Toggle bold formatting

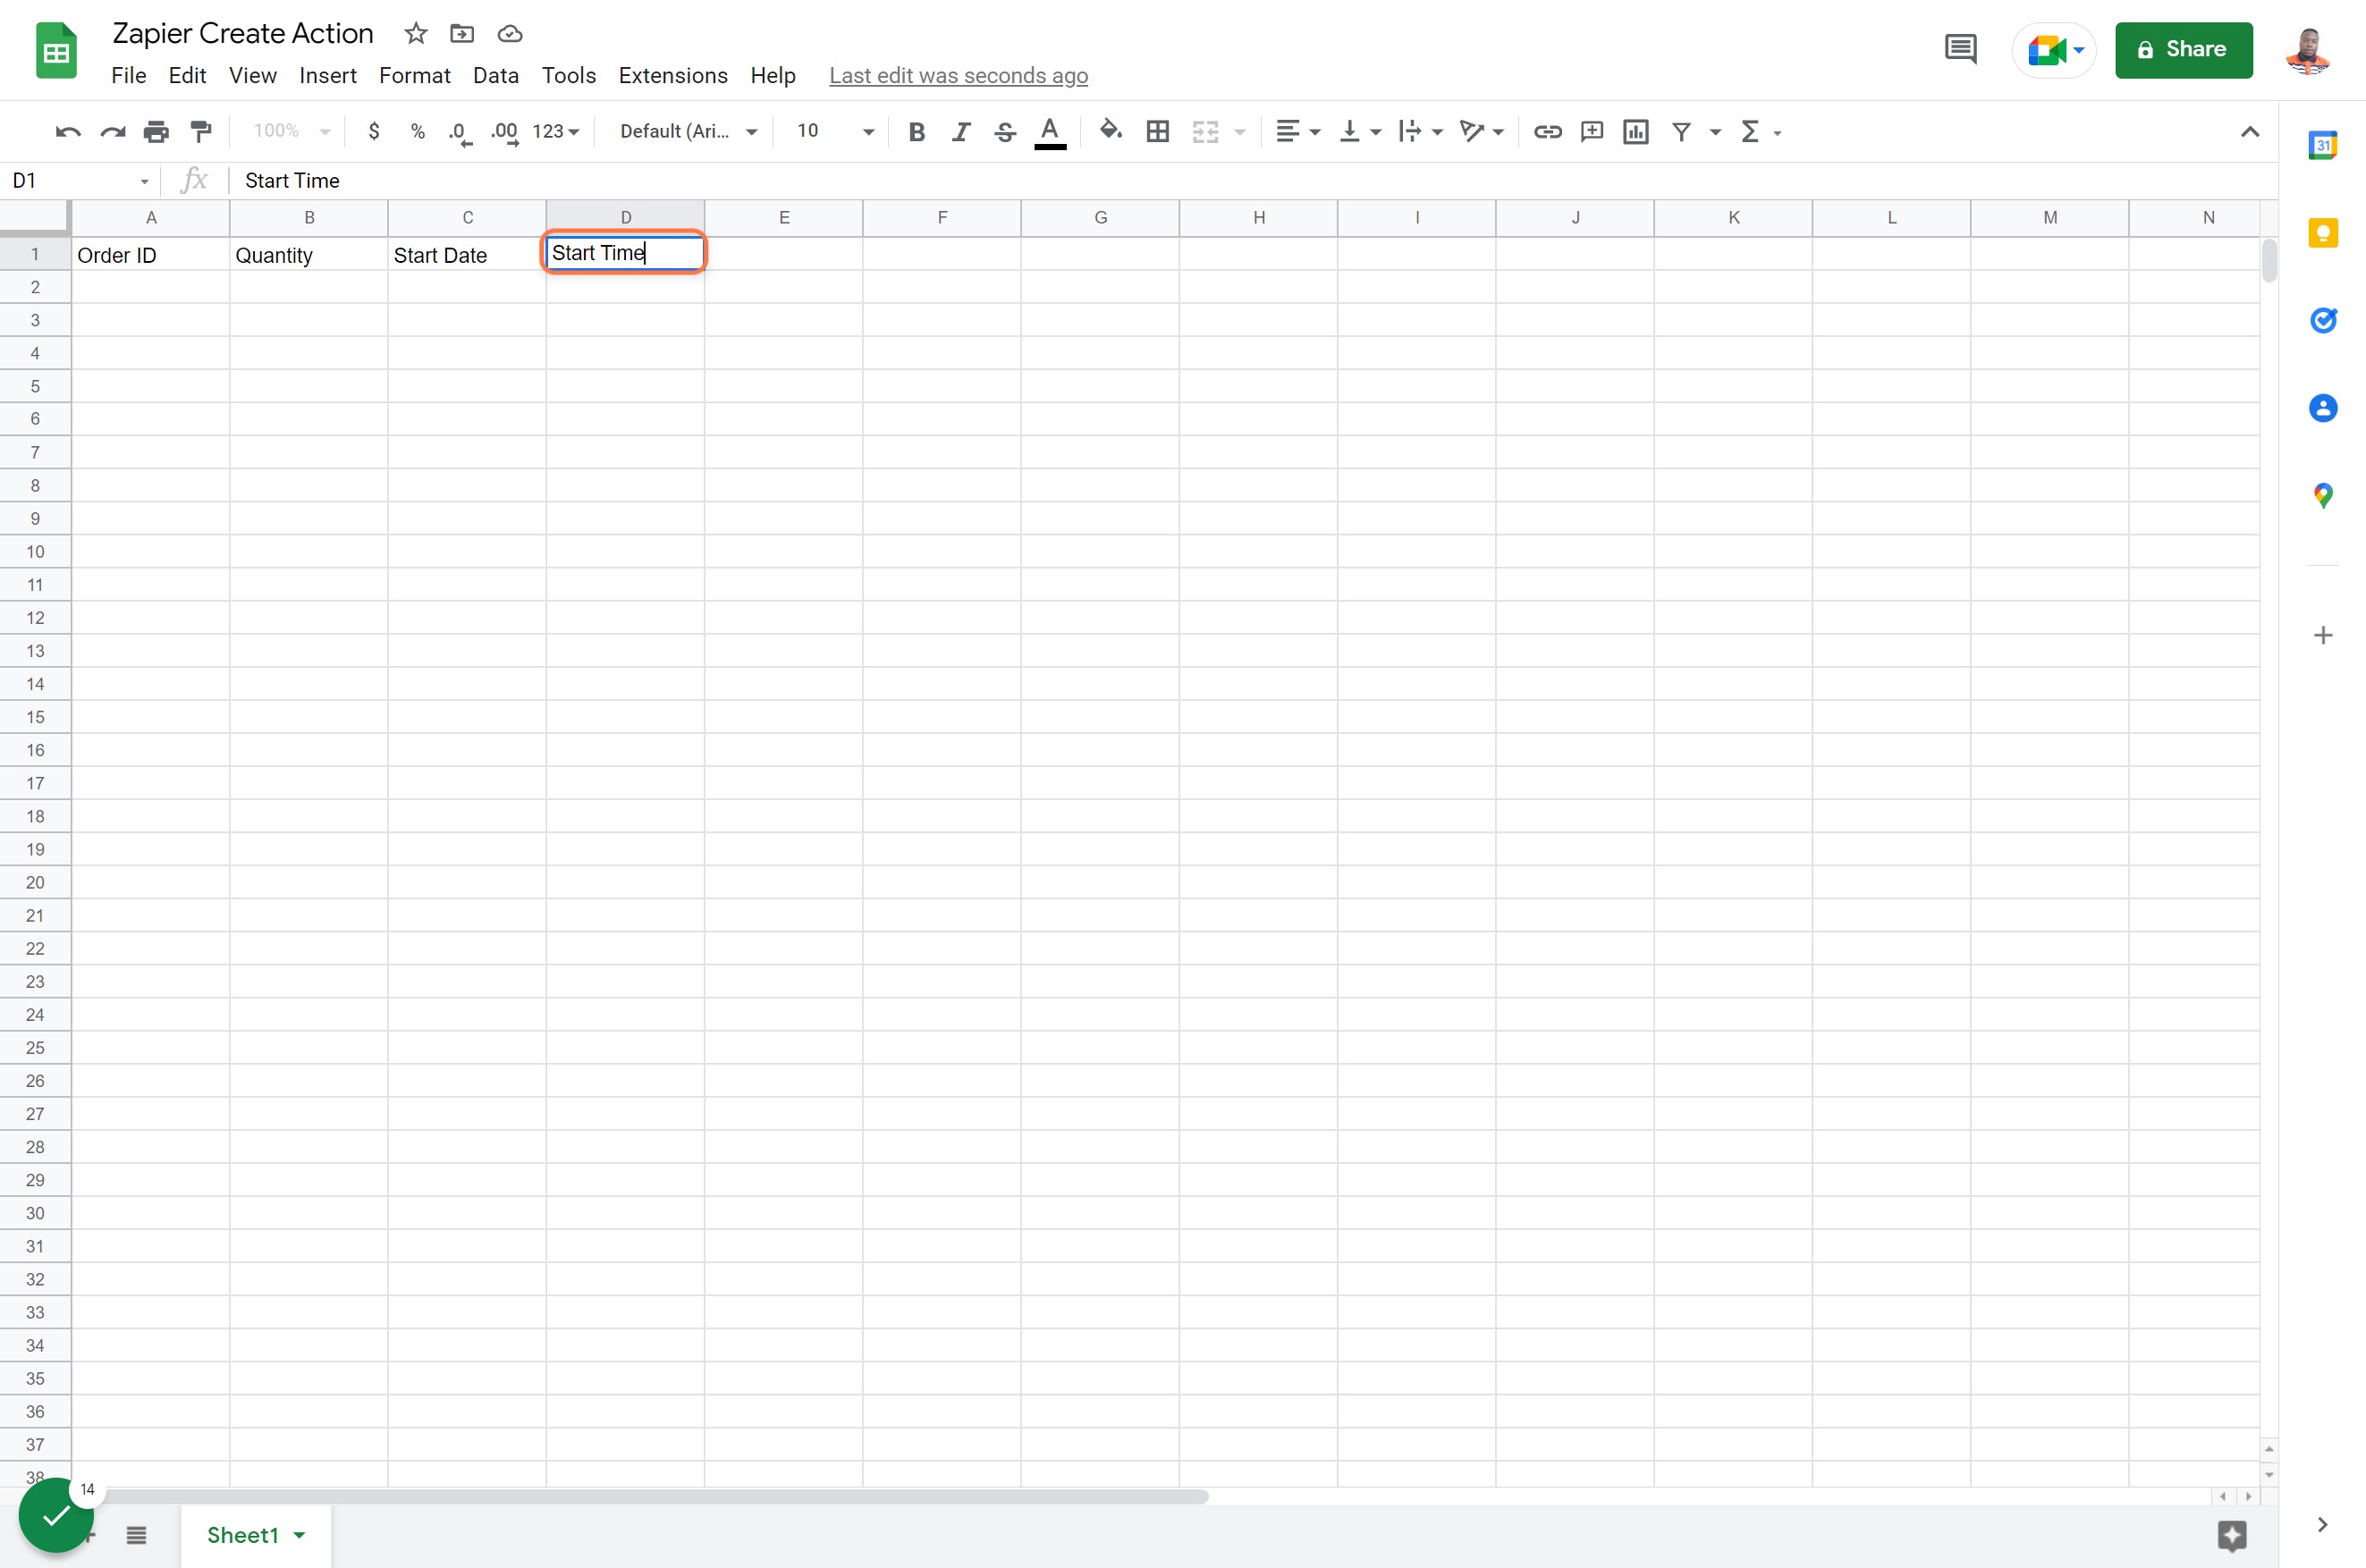pos(916,131)
